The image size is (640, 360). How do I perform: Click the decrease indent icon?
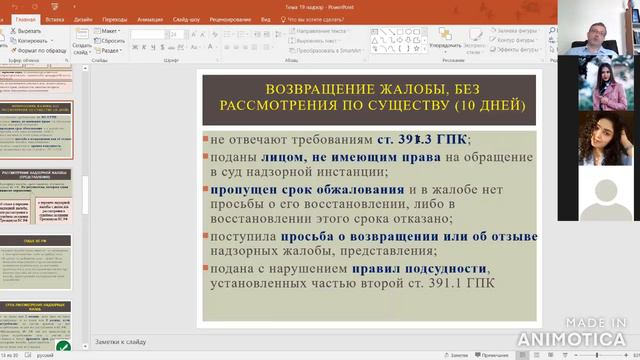tap(257, 35)
